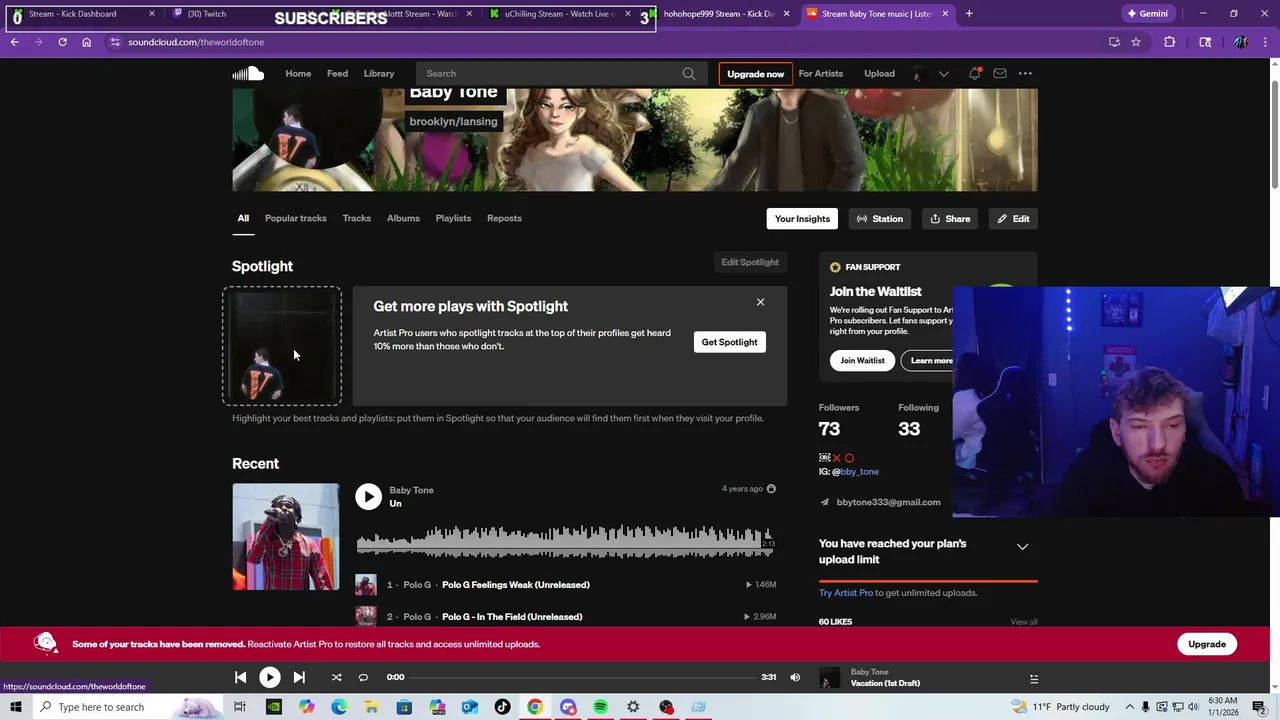Click the Upgrade now button
This screenshot has width=1280, height=720.
click(x=755, y=74)
